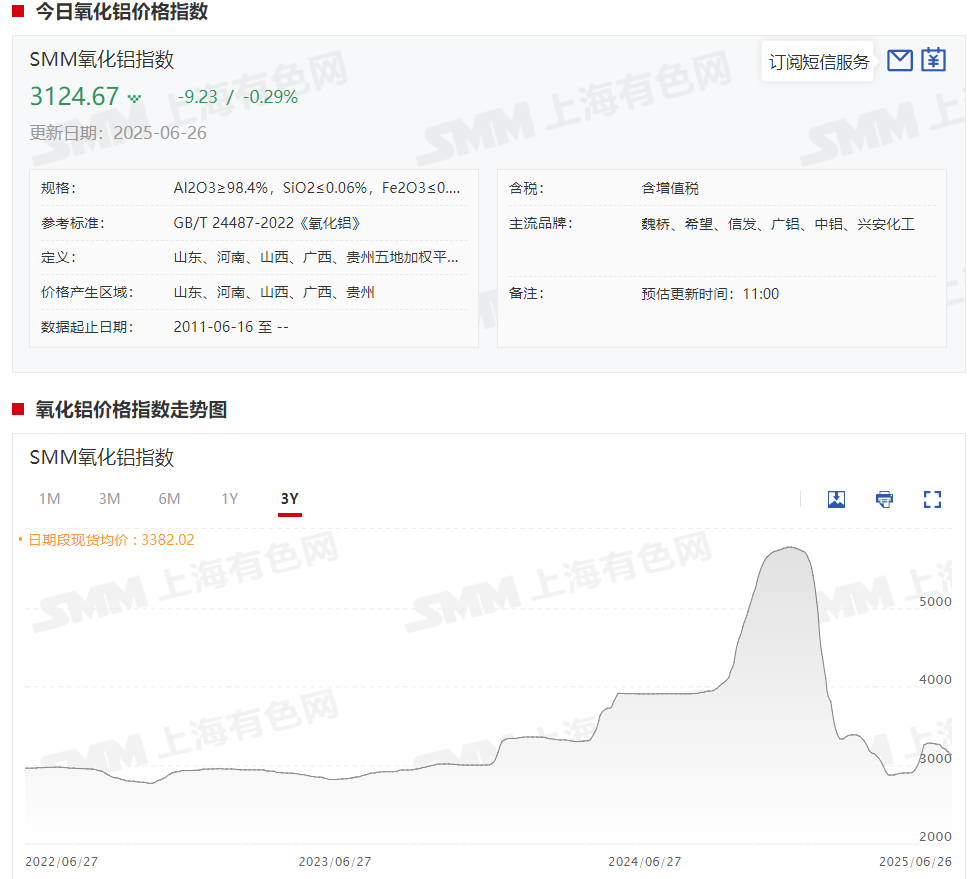975x879 pixels.
Task: Click the 主流品牌 field label
Action: 540,224
